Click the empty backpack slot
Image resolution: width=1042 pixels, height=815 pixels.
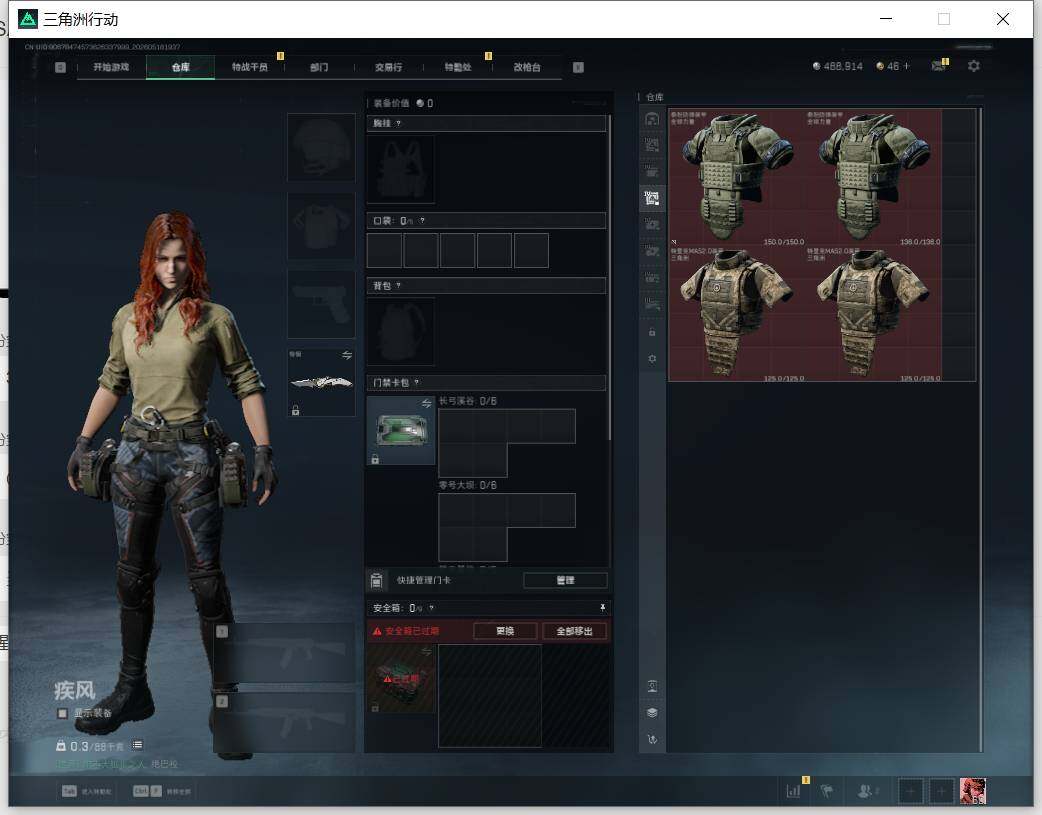click(x=401, y=332)
